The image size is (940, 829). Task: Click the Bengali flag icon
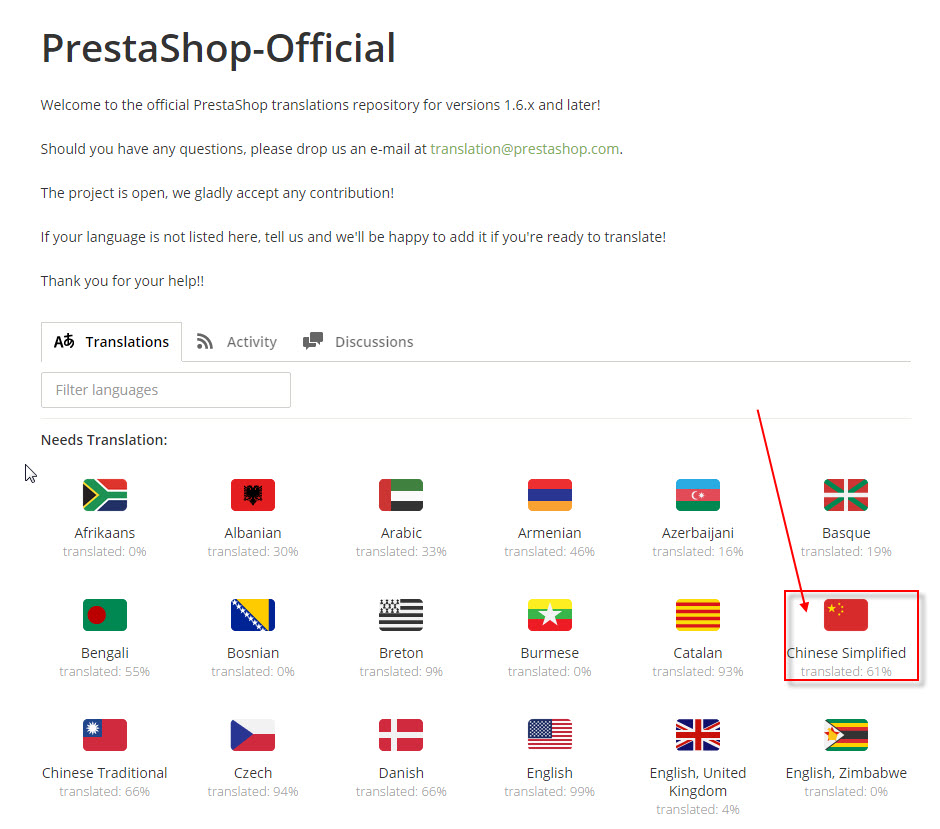tap(105, 614)
